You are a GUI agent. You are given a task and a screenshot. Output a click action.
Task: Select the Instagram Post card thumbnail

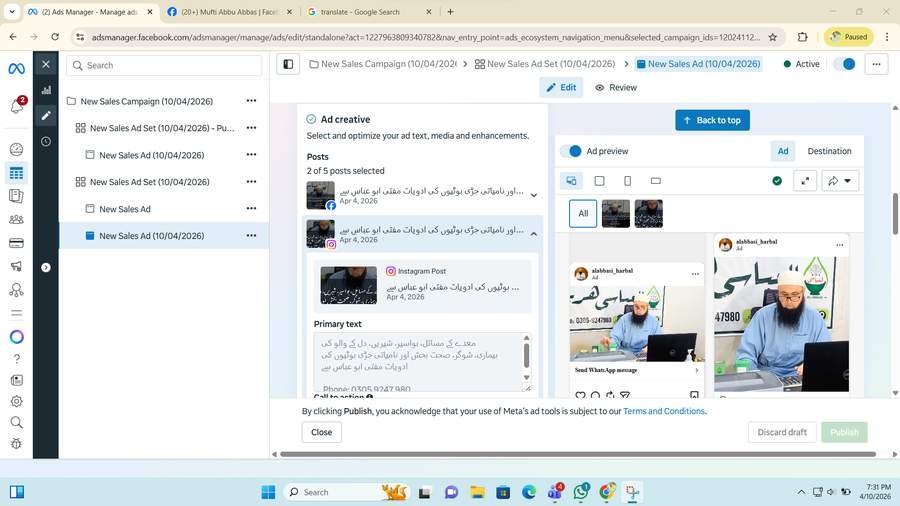click(348, 285)
